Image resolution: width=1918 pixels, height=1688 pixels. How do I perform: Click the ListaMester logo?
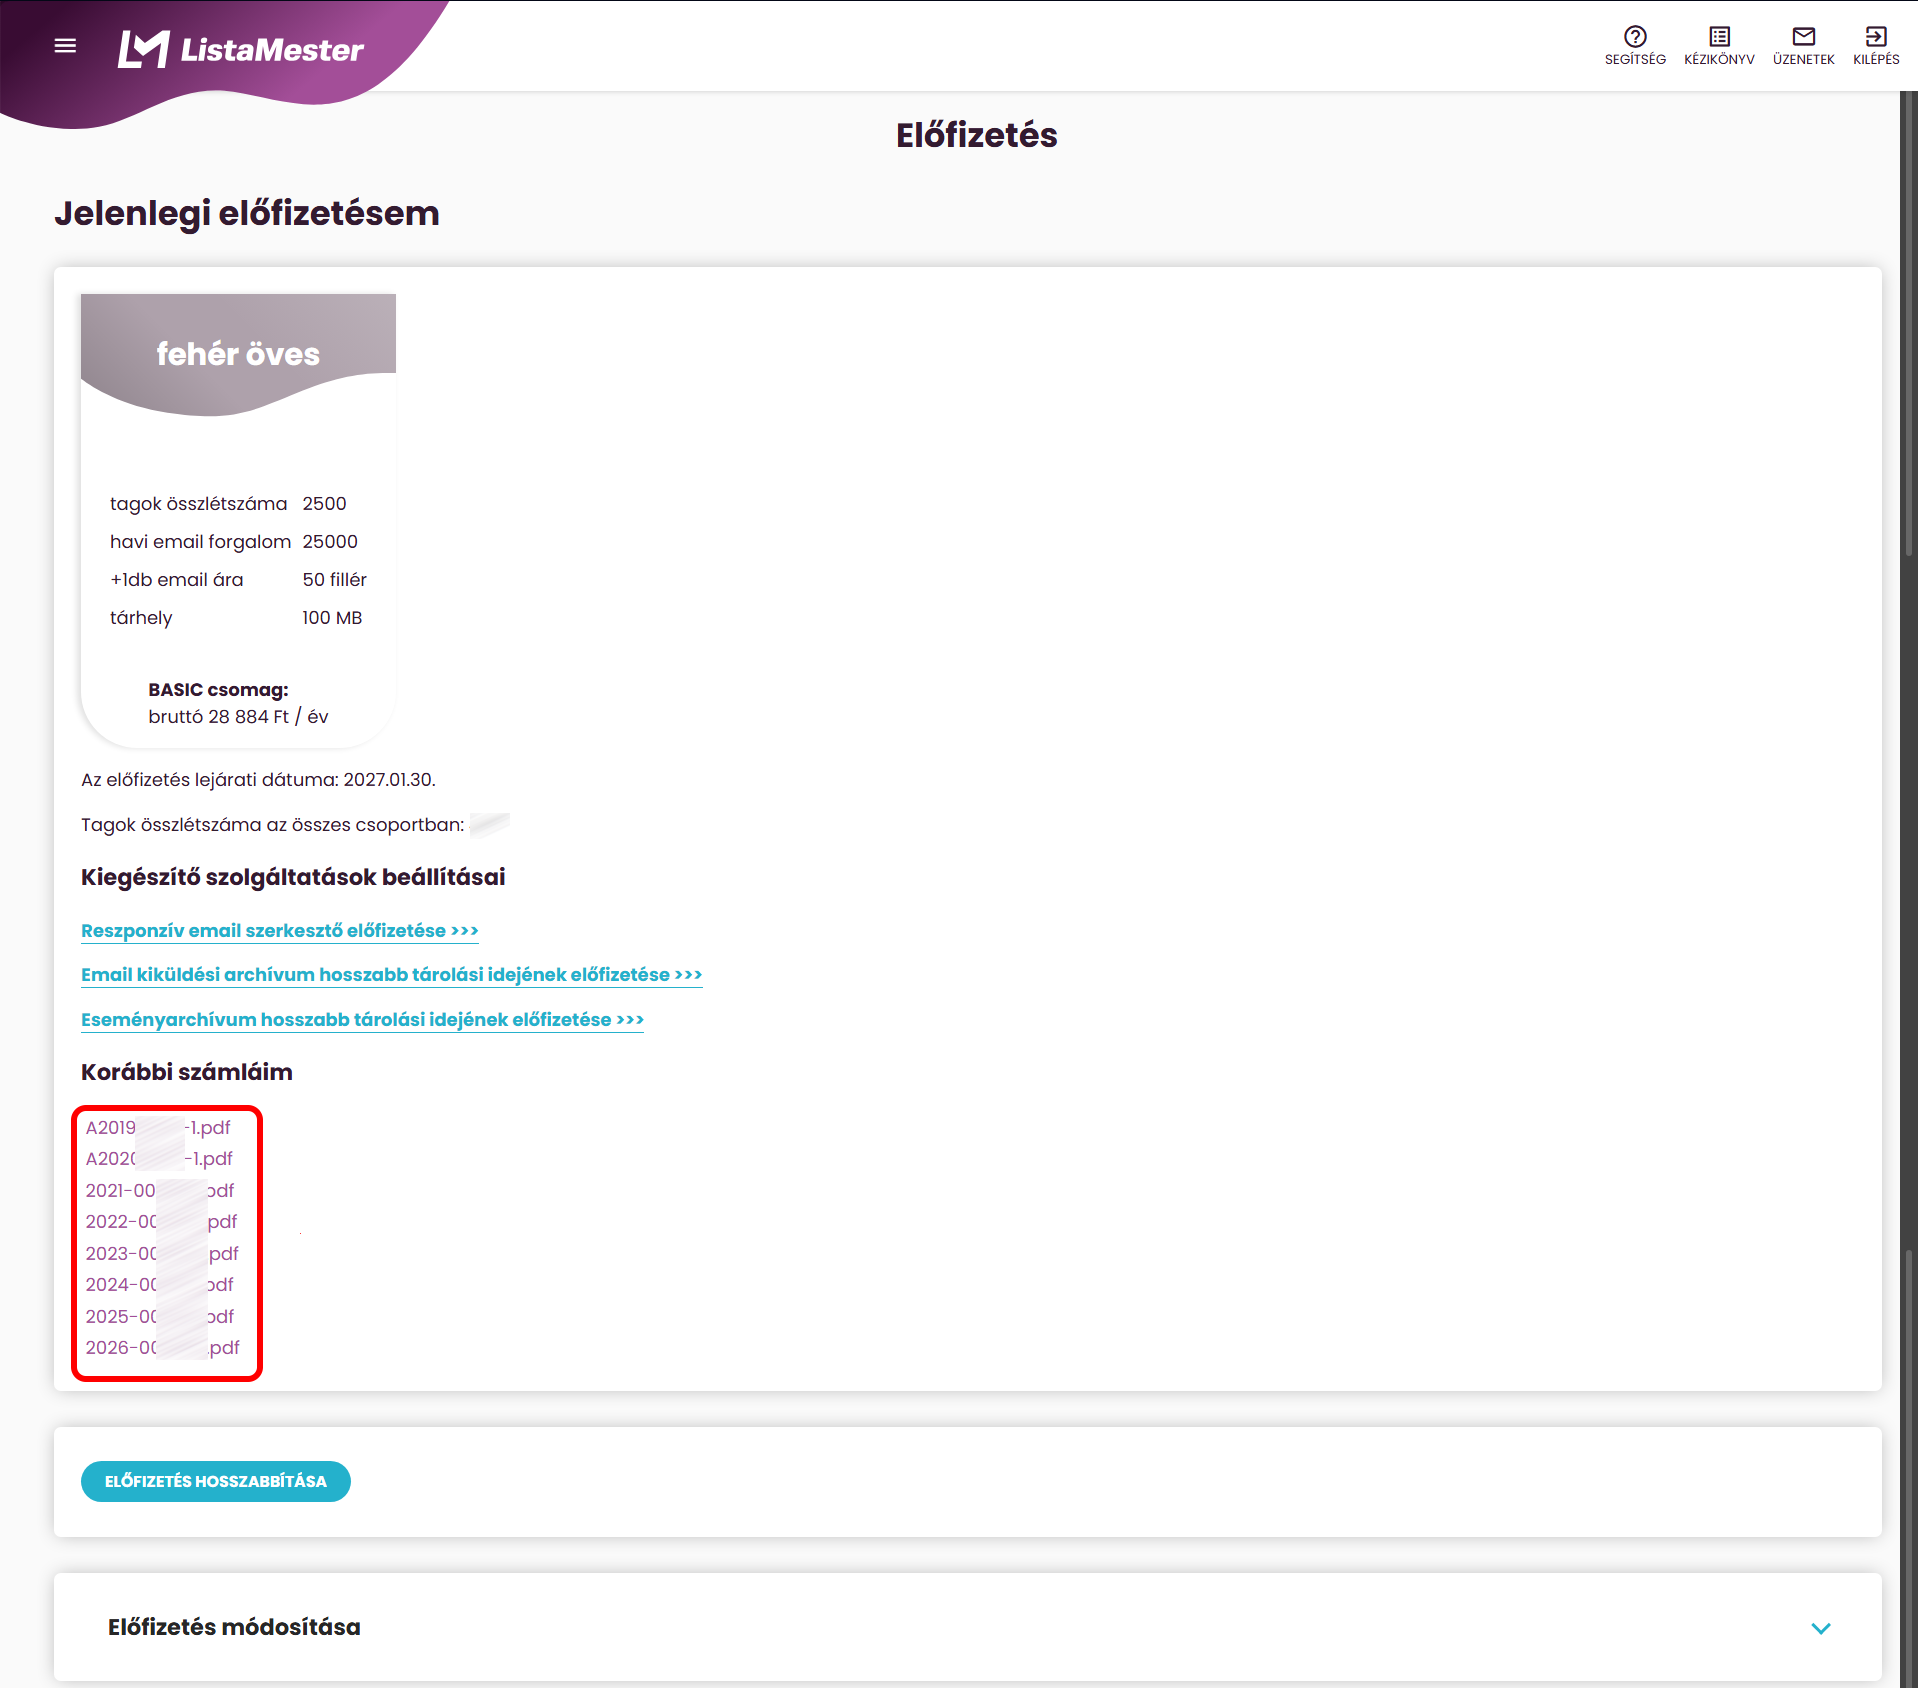pyautogui.click(x=241, y=49)
